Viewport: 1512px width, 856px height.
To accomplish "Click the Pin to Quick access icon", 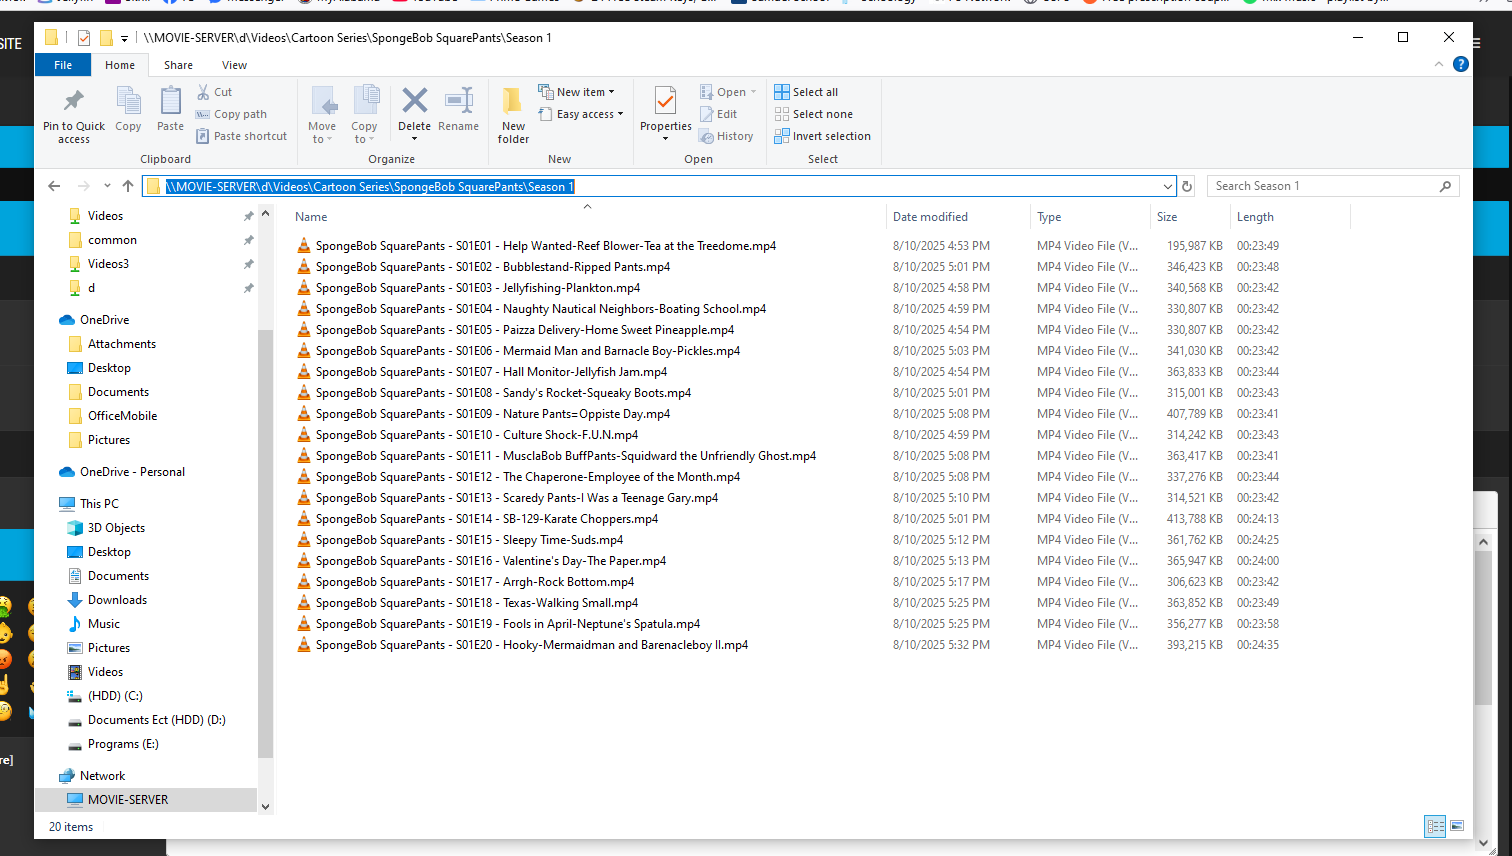I will tap(73, 101).
